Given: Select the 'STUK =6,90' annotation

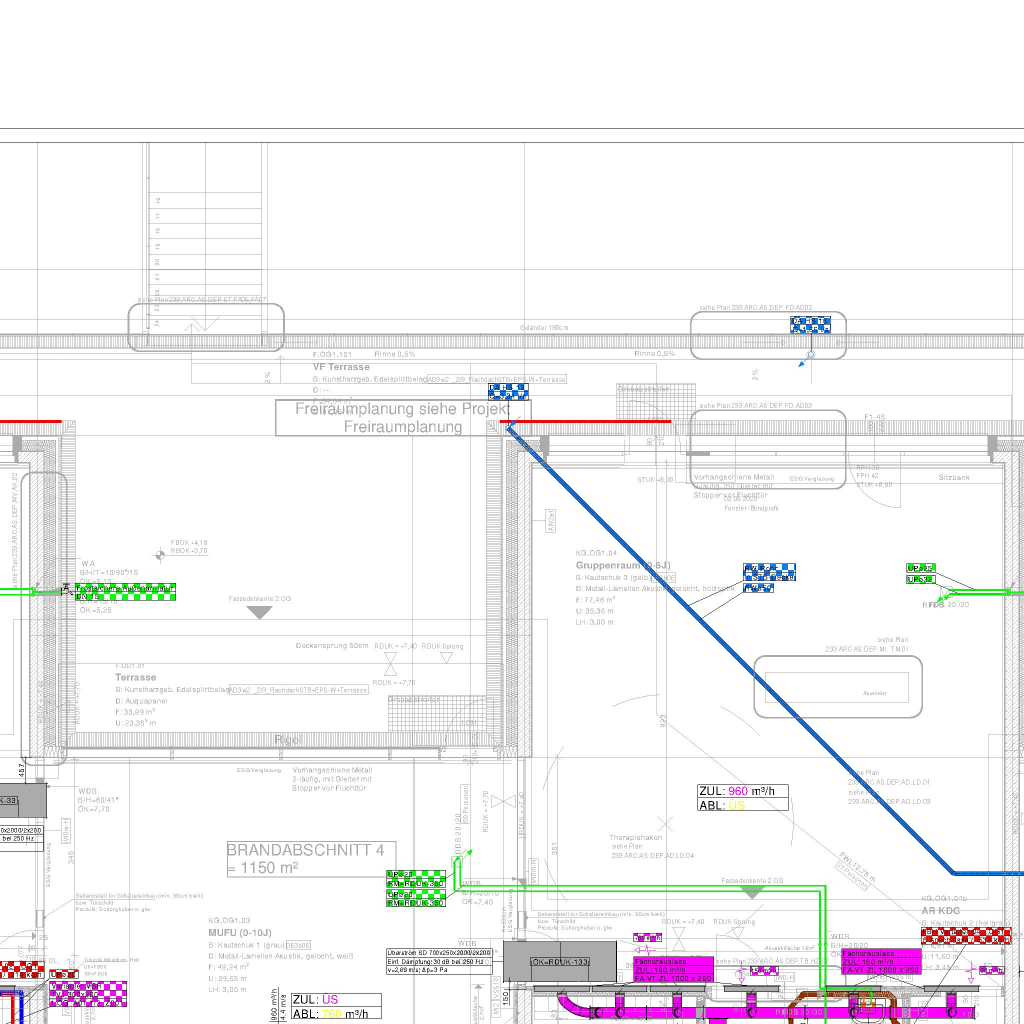Looking at the screenshot, I should (x=655, y=479).
